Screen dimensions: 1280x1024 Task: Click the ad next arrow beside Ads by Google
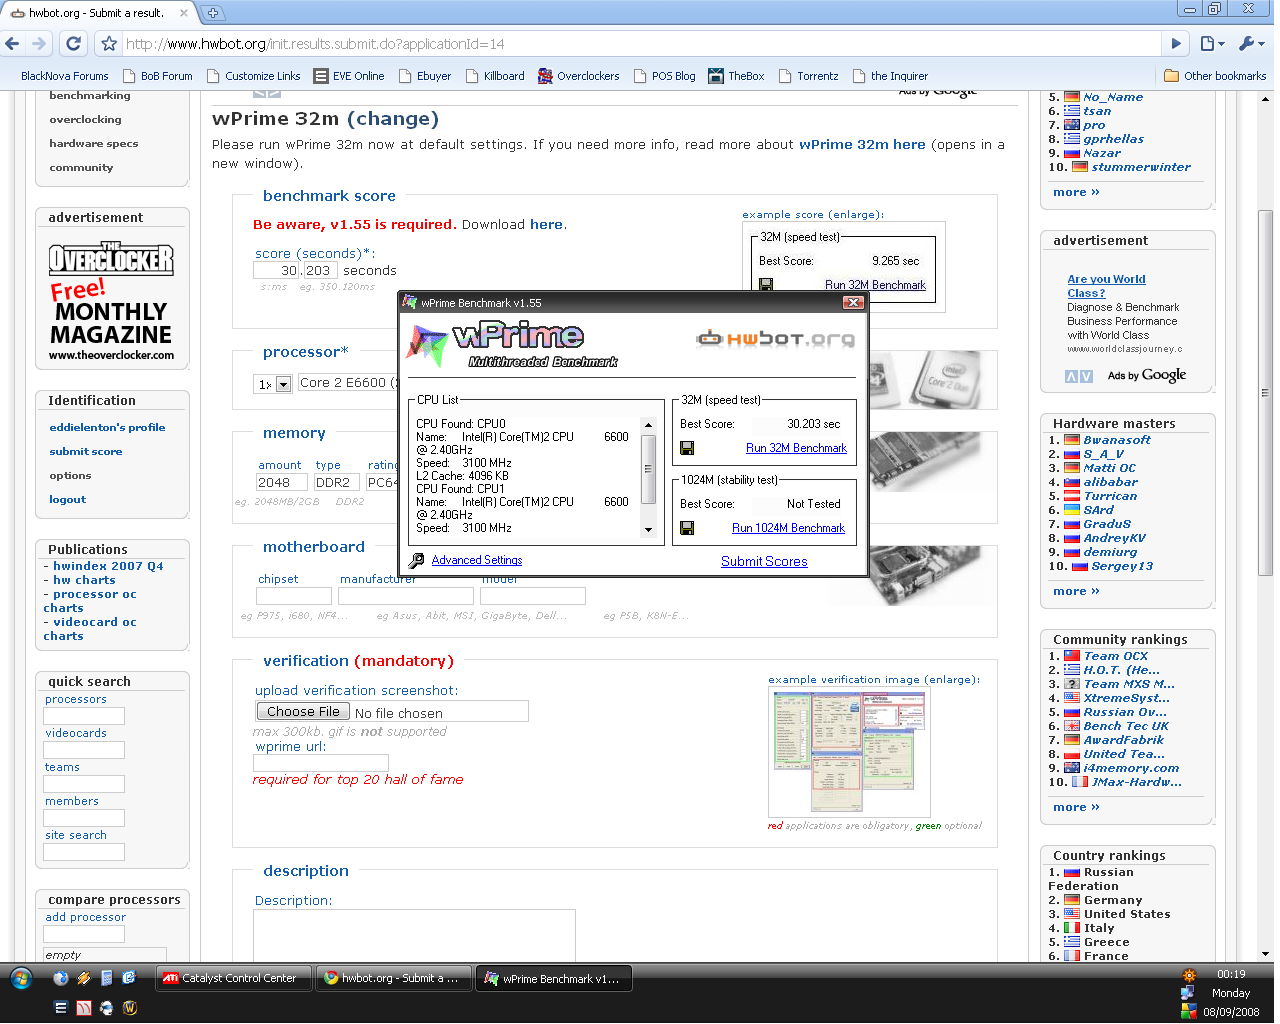tap(1086, 376)
